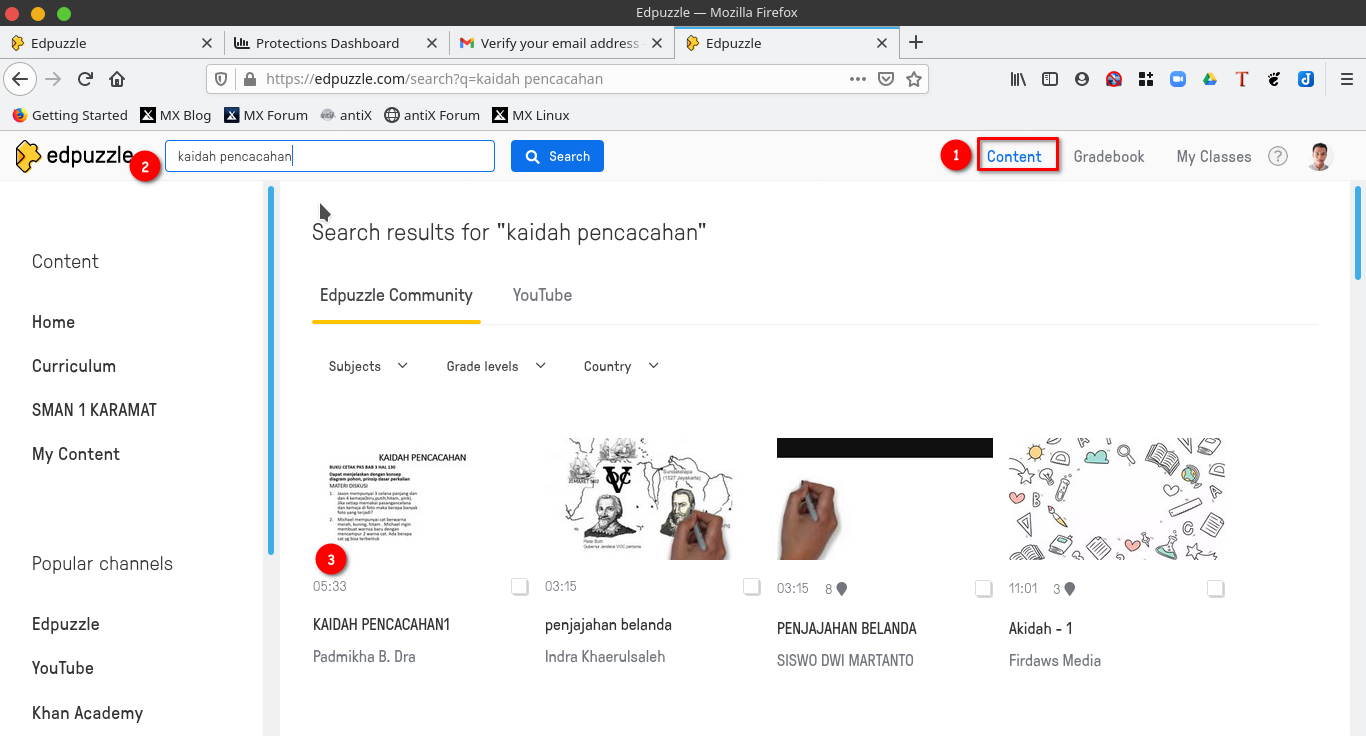Image resolution: width=1366 pixels, height=736 pixels.
Task: Open the MX Forum bookmark
Action: pos(266,115)
